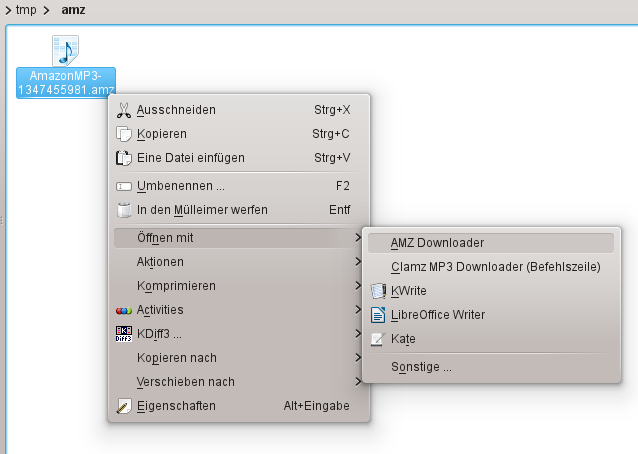
Task: Select Eine Datei einfügen menu entry
Action: [239, 158]
